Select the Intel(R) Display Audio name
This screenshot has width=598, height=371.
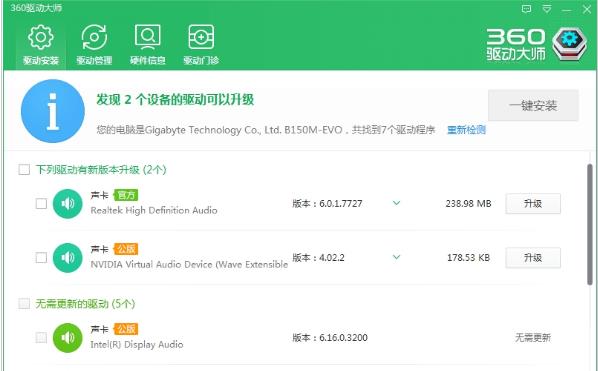pos(137,345)
